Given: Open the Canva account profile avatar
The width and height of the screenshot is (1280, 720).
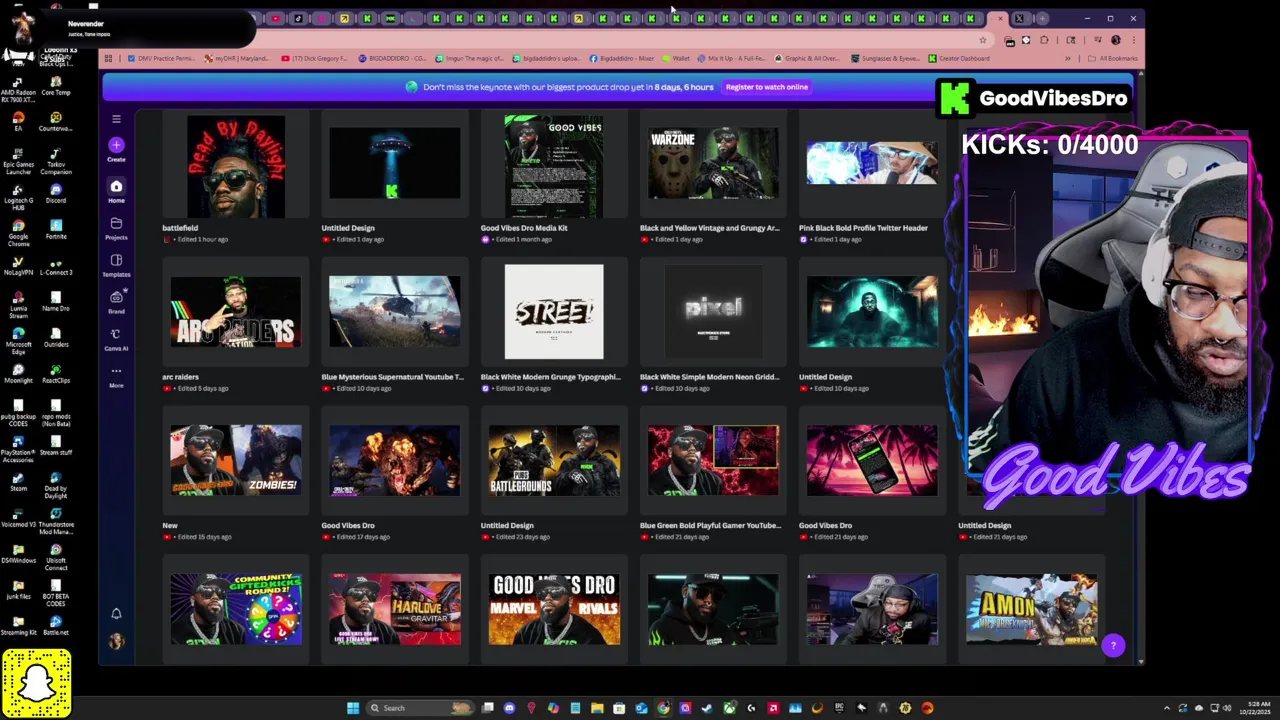Looking at the screenshot, I should (x=116, y=641).
